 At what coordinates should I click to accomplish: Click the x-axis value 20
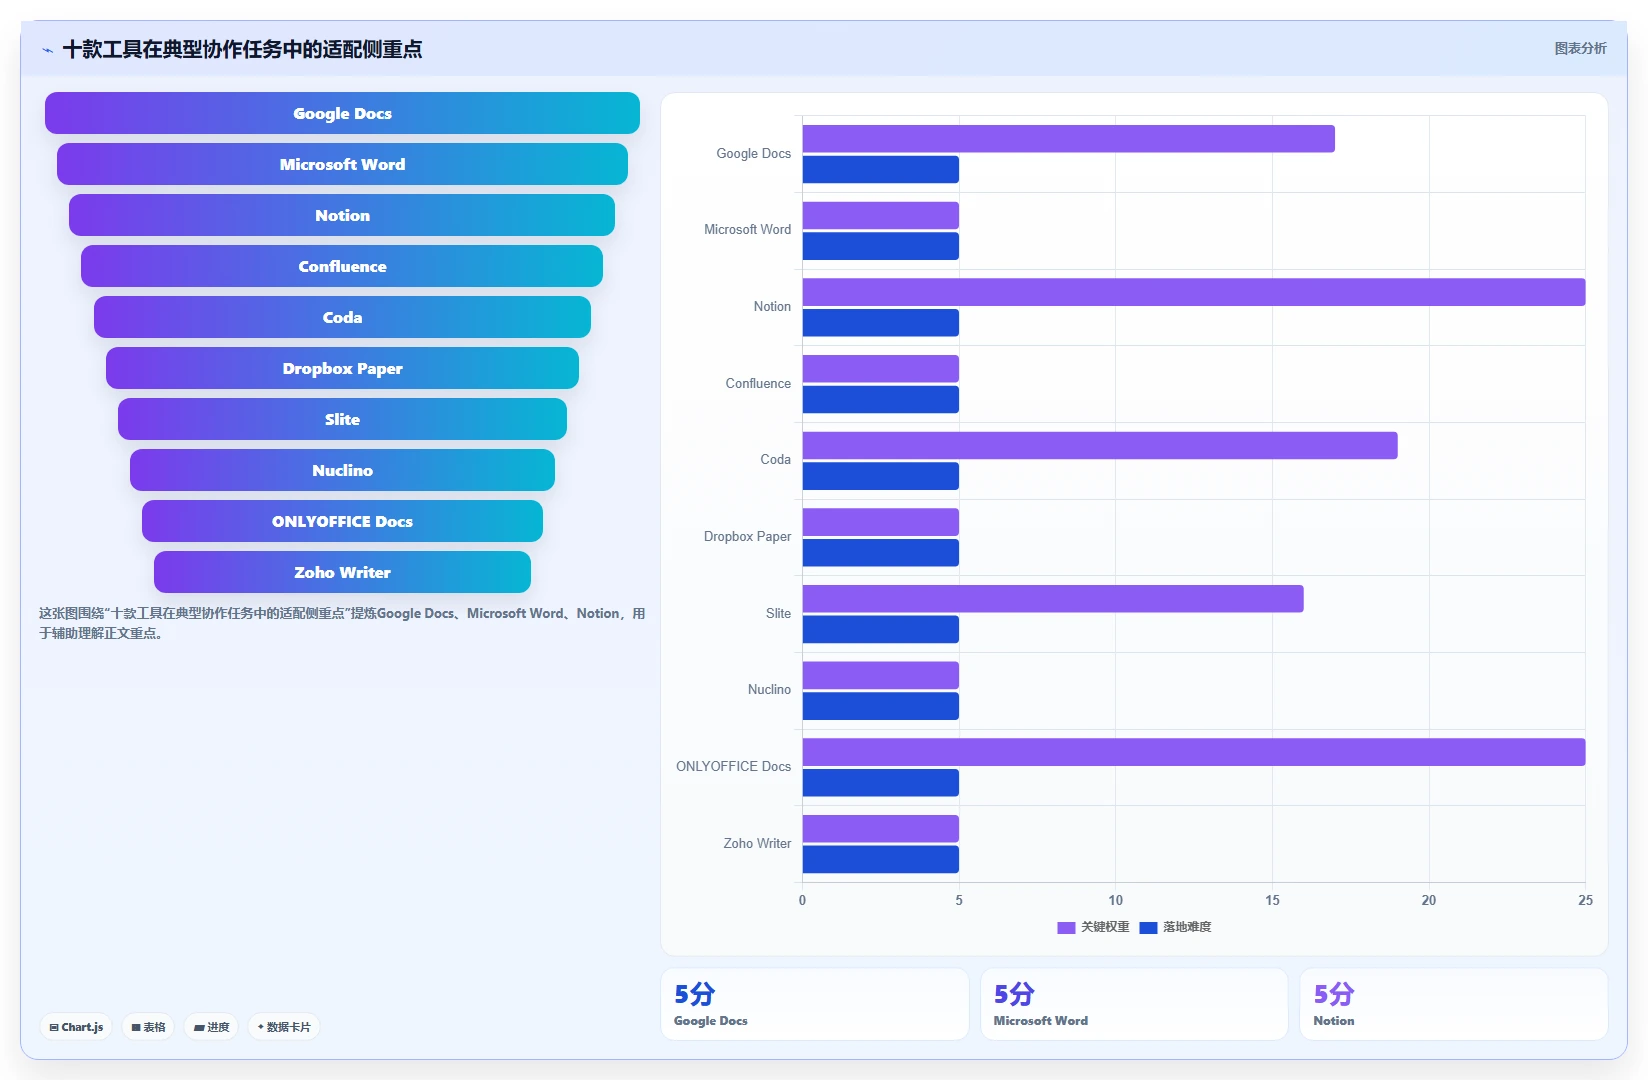[1429, 900]
